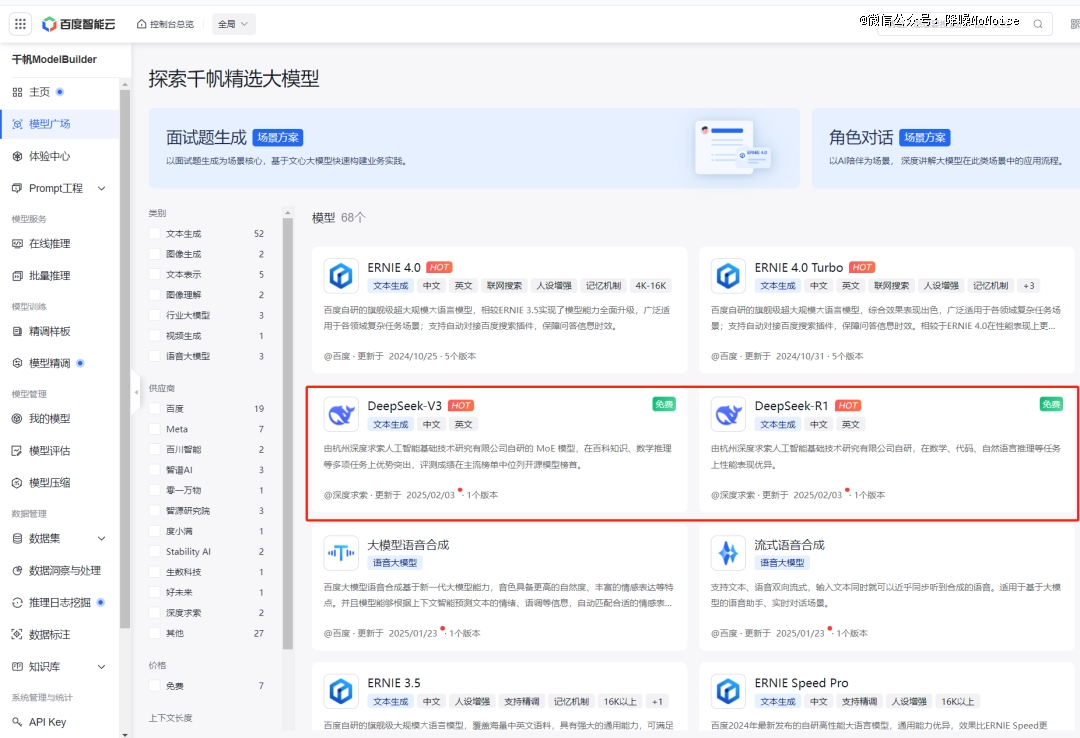This screenshot has width=1080, height=738.
Task: Click the 流式语音合成 logo icon
Action: click(728, 553)
